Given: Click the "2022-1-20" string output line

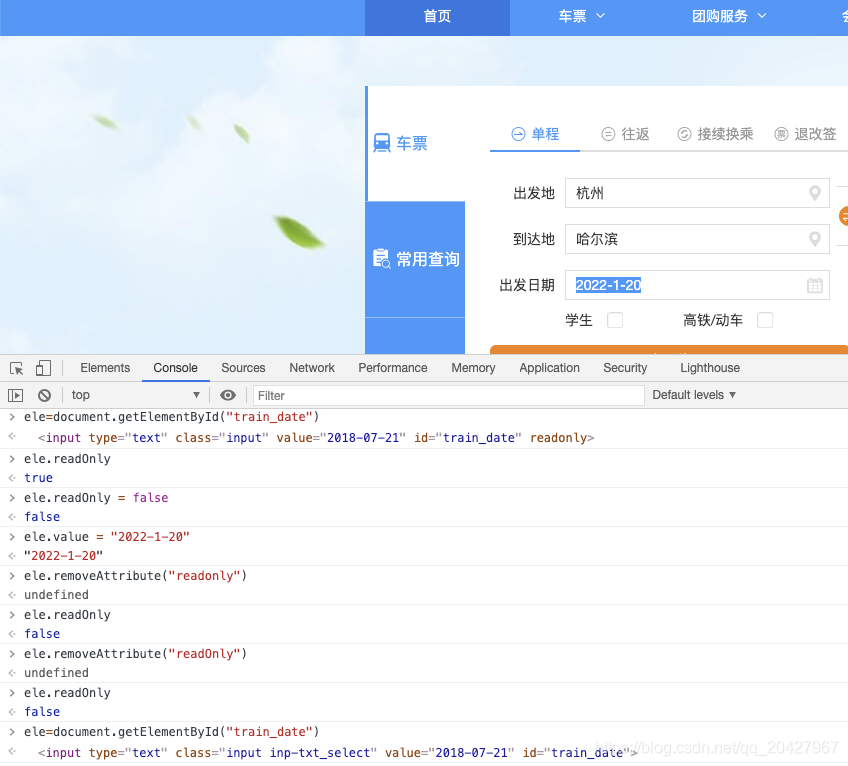Looking at the screenshot, I should click(x=63, y=556).
